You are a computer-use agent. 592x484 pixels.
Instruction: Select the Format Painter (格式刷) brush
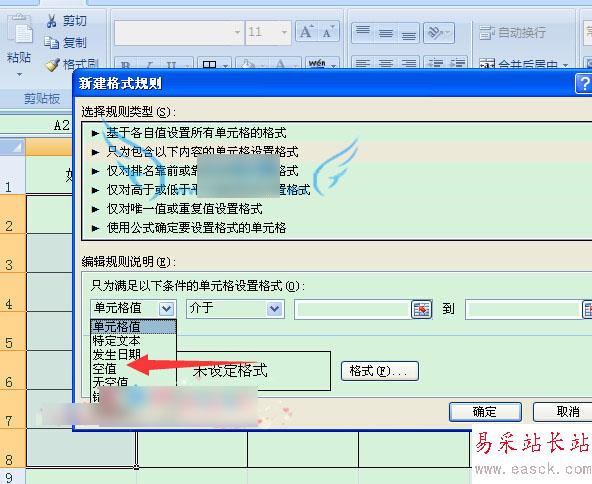click(52, 65)
